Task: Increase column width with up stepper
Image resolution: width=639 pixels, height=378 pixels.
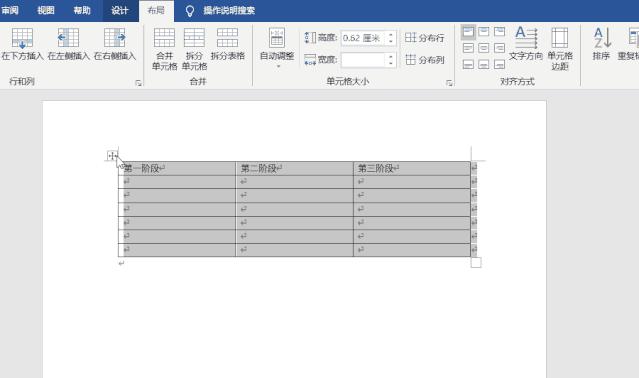Action: (391, 57)
